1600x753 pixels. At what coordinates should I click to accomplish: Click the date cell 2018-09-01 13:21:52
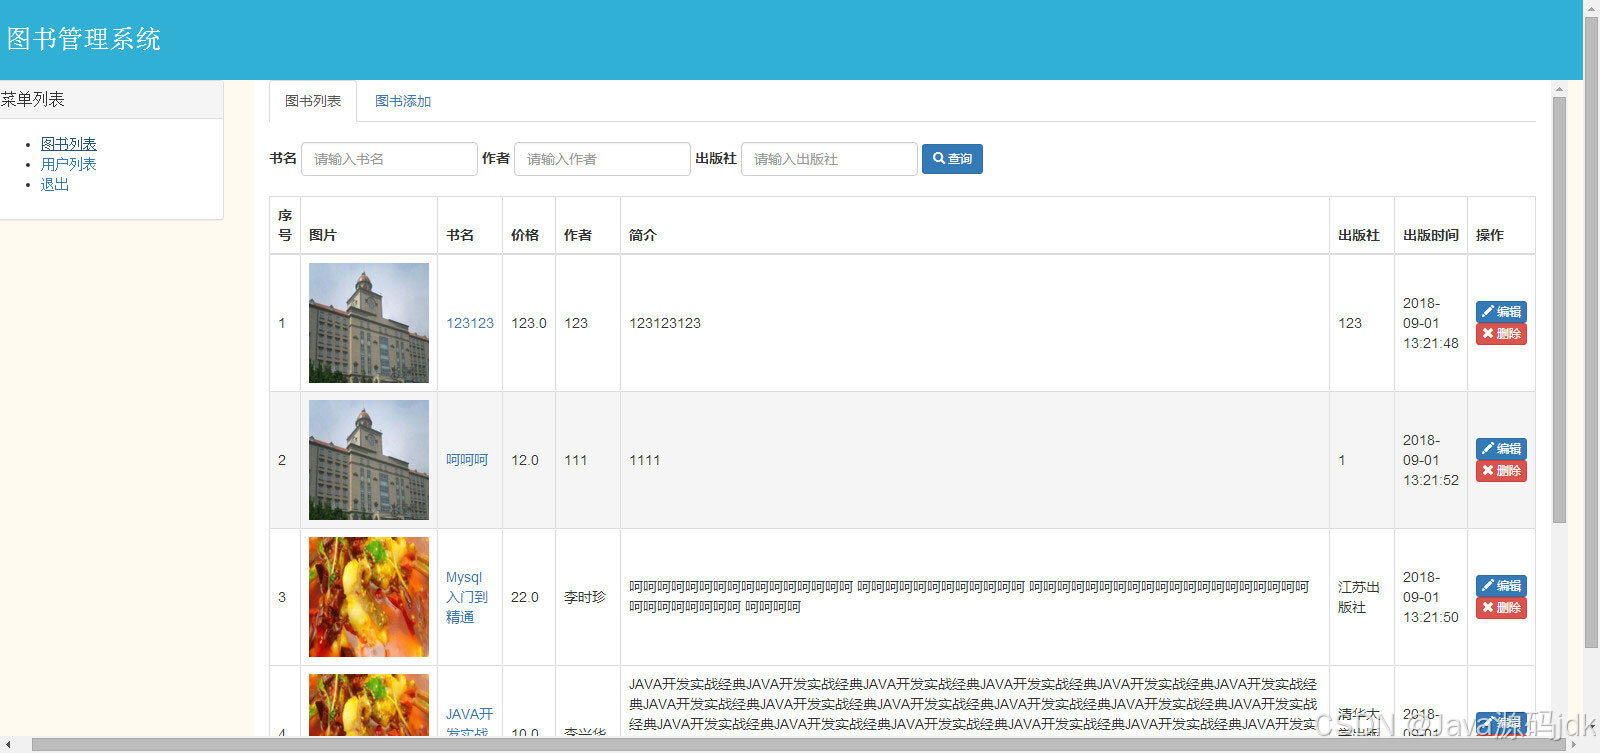pyautogui.click(x=1431, y=460)
